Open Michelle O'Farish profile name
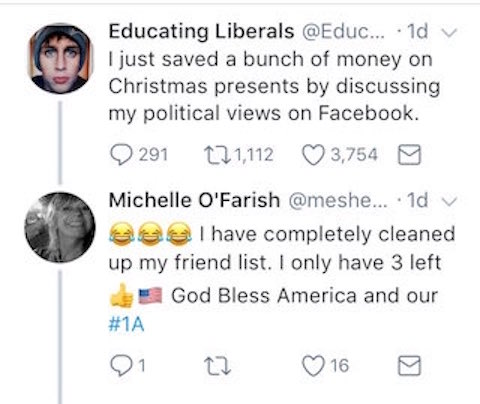The image size is (480, 404). (x=194, y=200)
